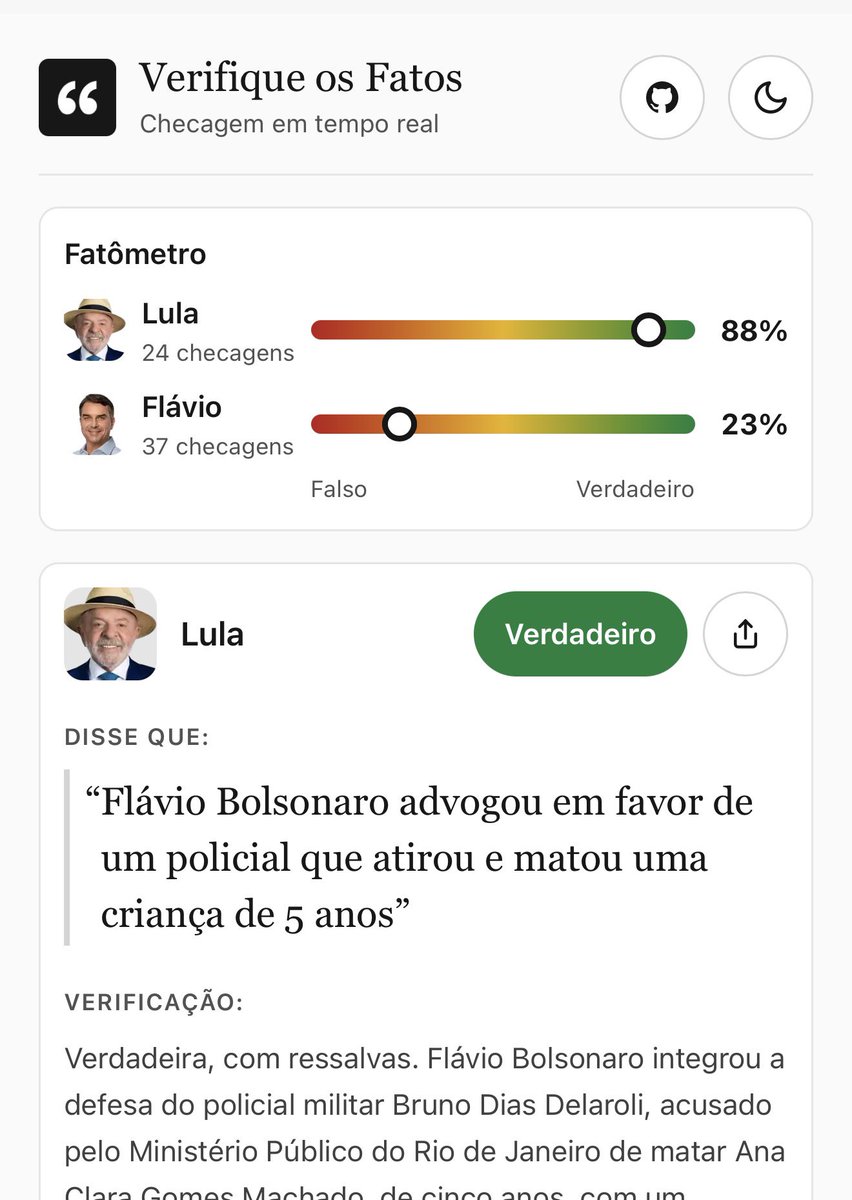Click Lula's large portrait in the card

[x=110, y=634]
